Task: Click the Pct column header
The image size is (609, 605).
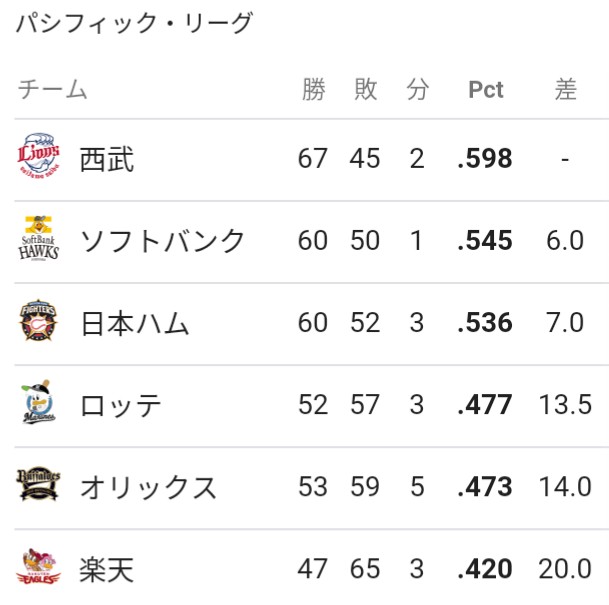Action: 485,90
